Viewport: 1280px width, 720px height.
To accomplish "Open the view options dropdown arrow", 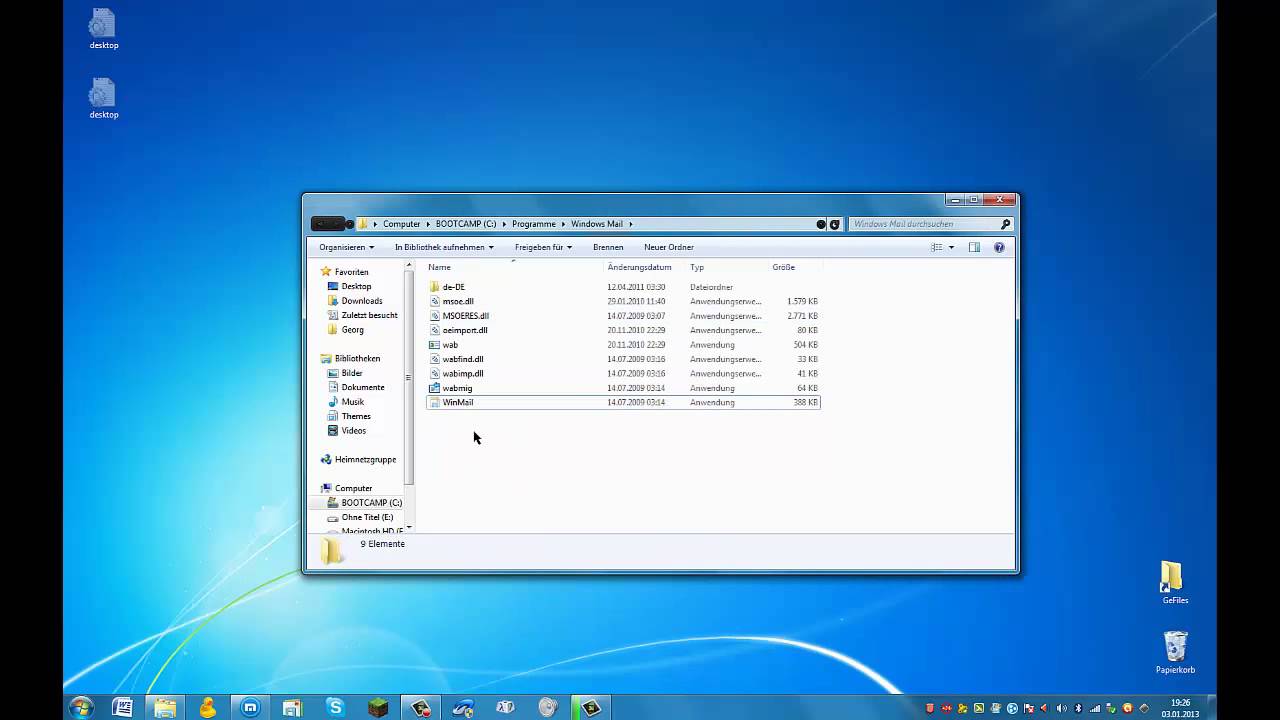I will click(x=951, y=247).
